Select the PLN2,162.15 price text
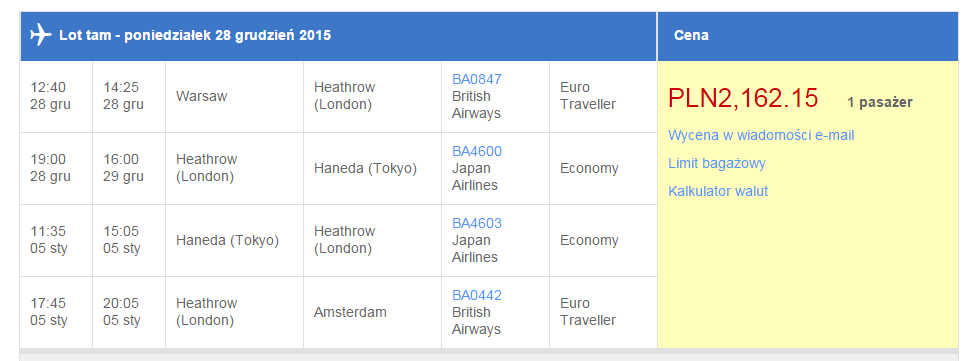This screenshot has height=361, width=966. pyautogui.click(x=743, y=99)
